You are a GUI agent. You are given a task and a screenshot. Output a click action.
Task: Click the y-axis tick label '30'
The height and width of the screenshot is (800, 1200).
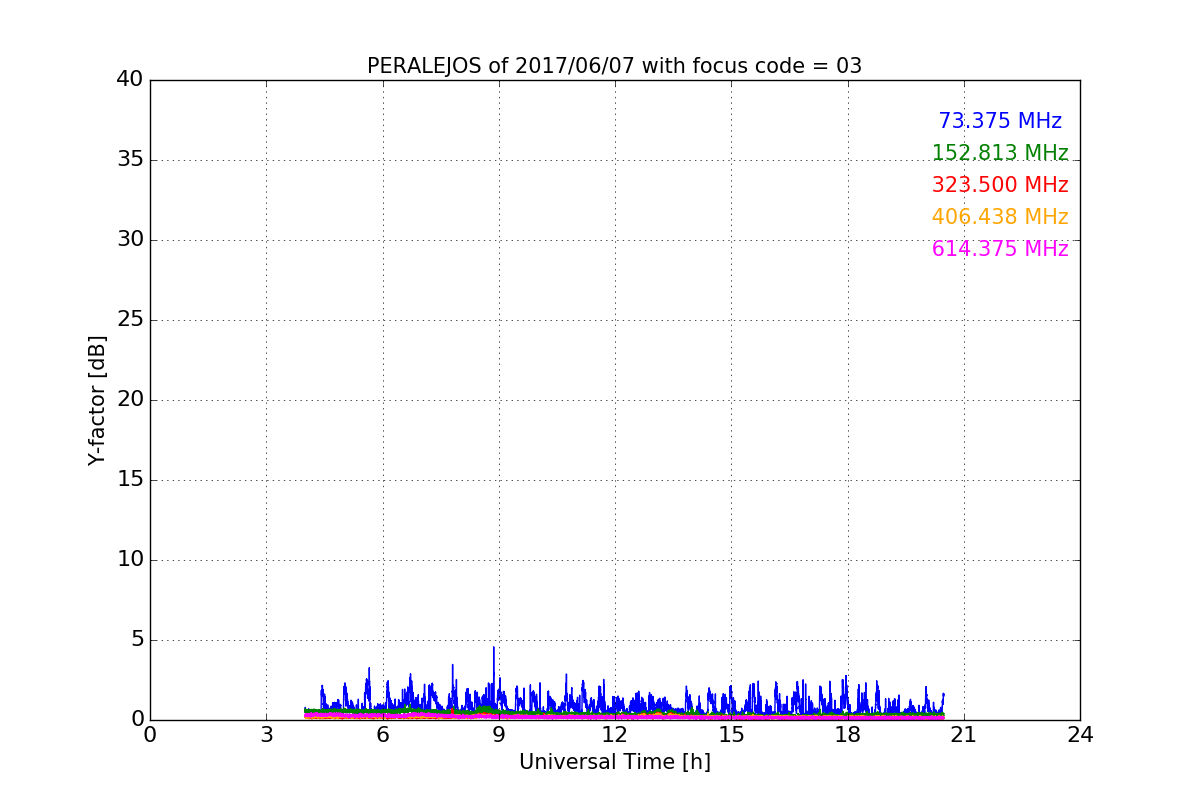130,239
